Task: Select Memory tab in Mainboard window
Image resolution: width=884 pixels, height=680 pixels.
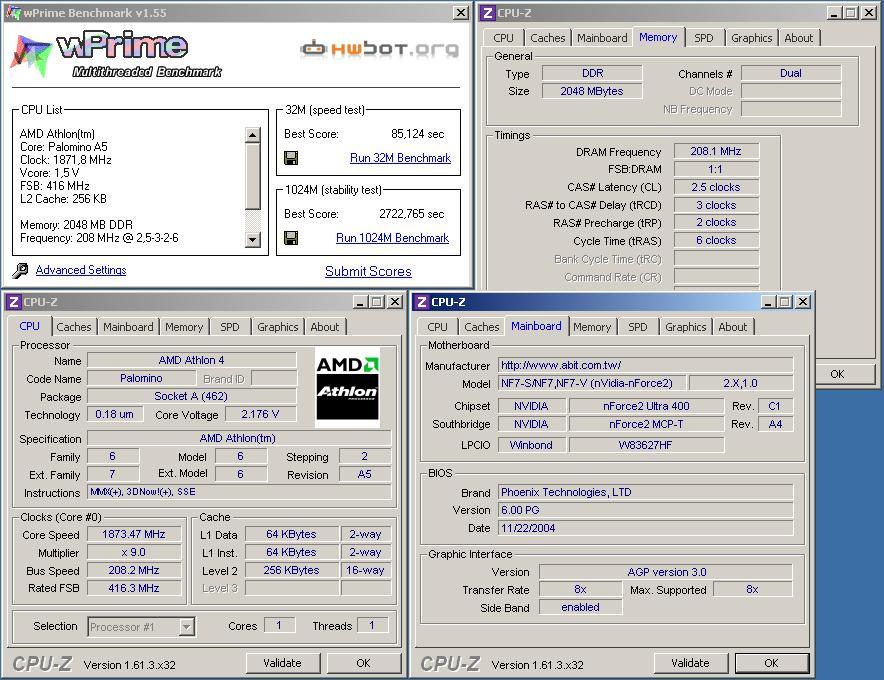Action: (592, 327)
